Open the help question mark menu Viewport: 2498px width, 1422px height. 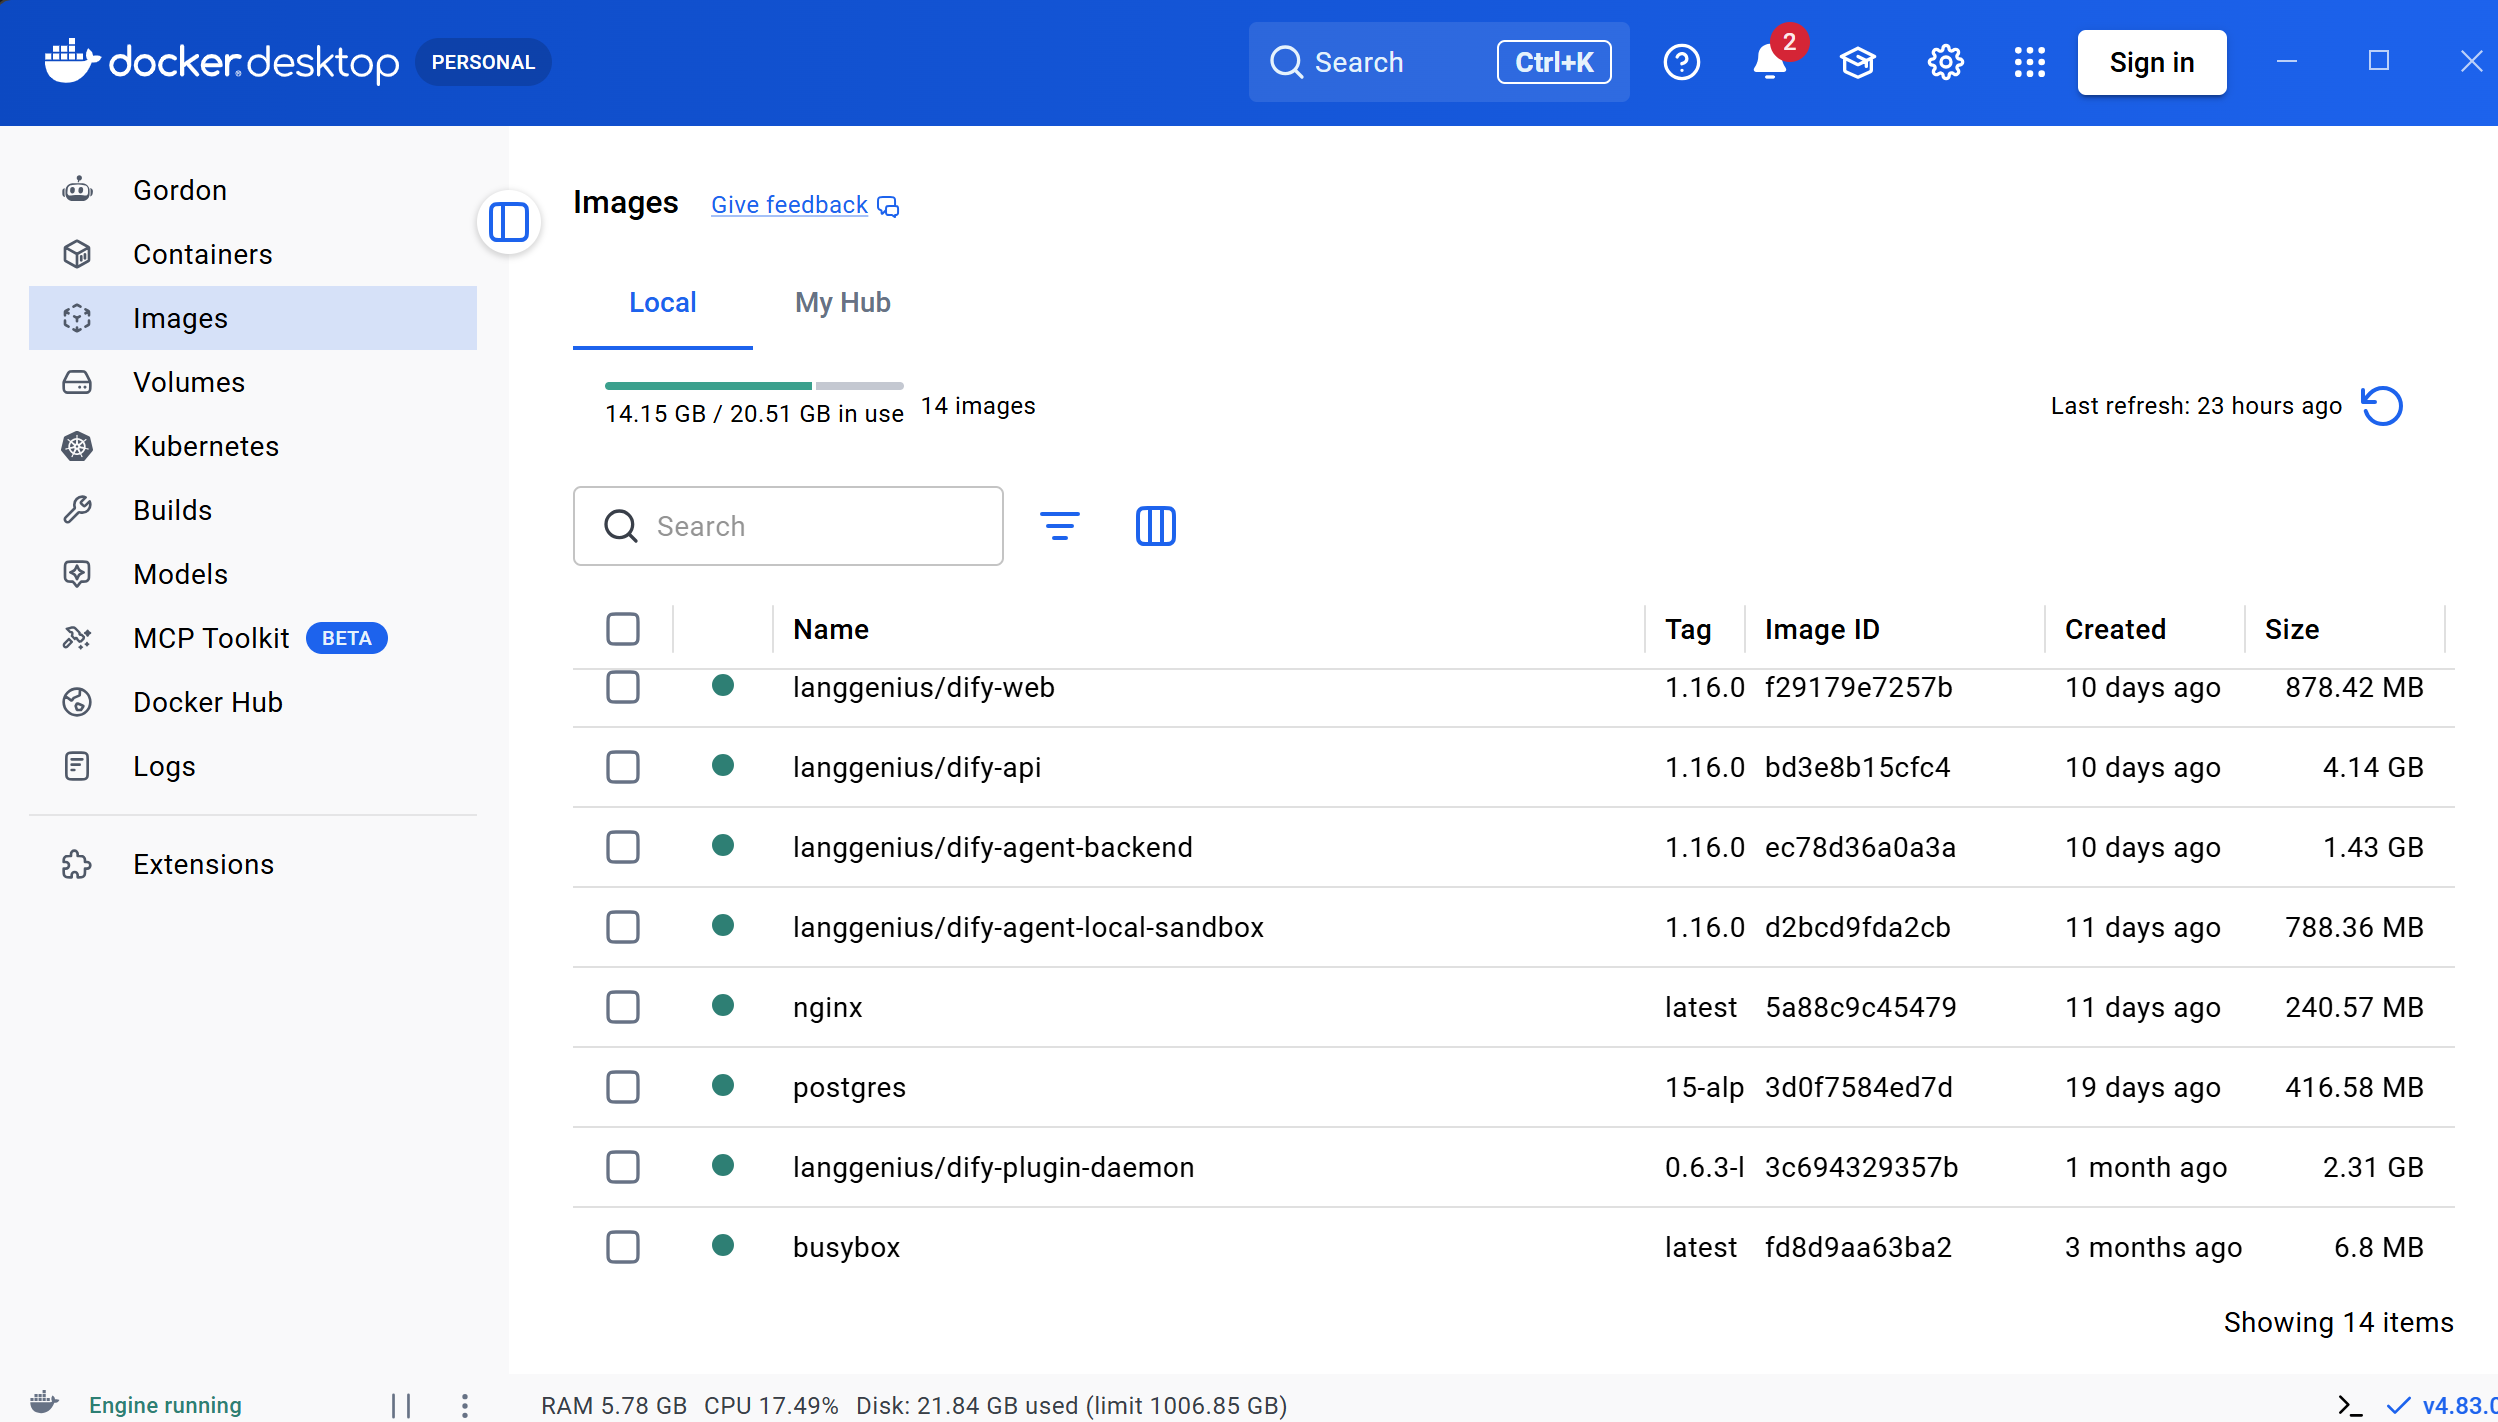(1682, 62)
